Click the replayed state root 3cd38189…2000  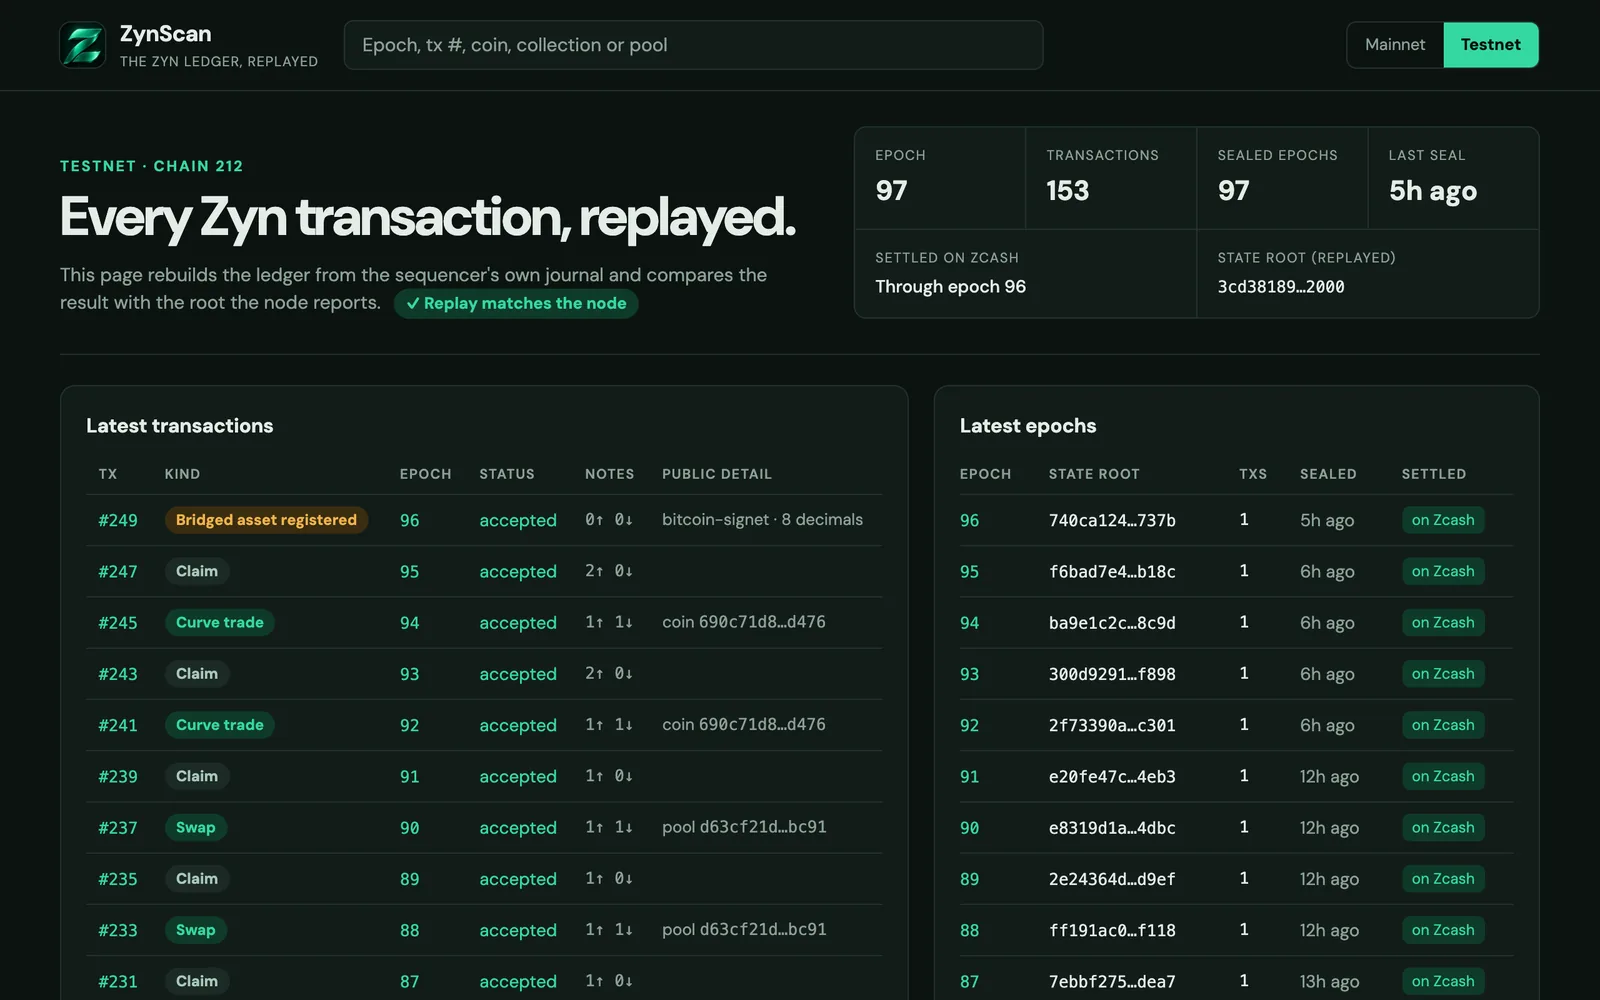pos(1281,287)
